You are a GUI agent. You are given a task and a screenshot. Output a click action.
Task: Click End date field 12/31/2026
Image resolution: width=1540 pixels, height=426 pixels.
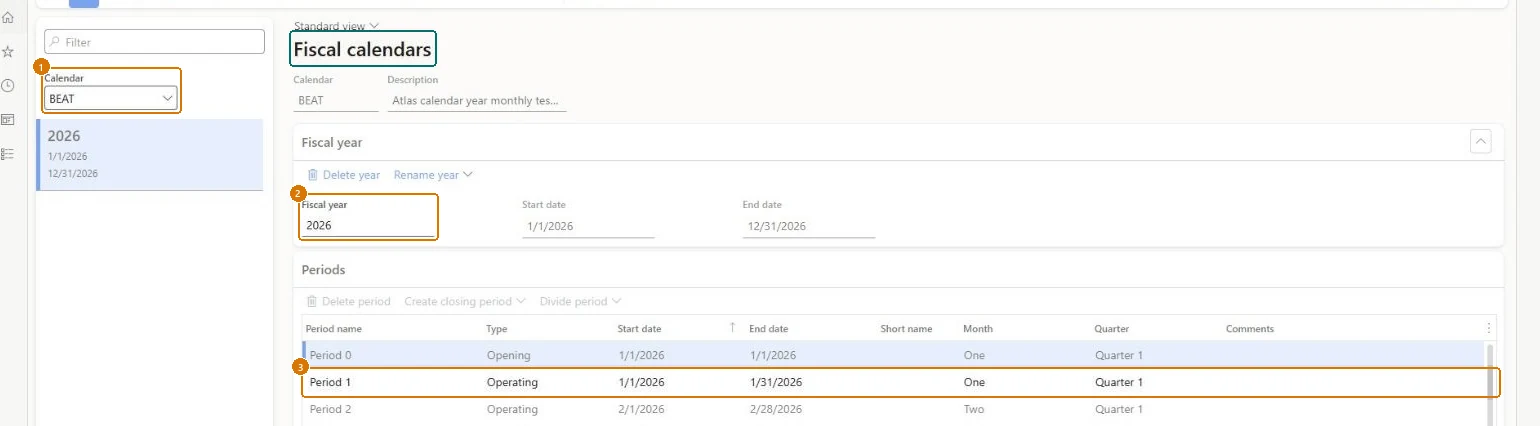click(808, 226)
